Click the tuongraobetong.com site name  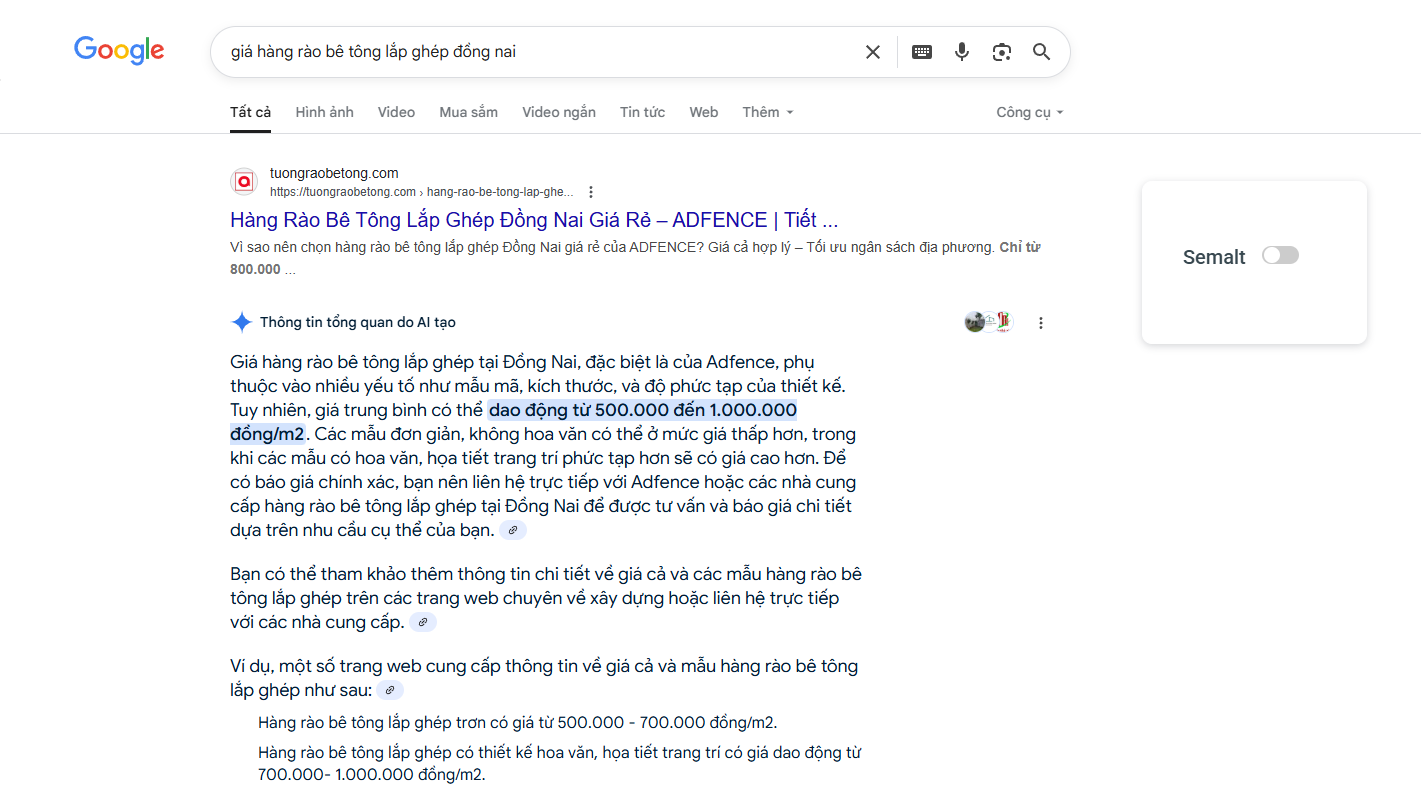pyautogui.click(x=334, y=173)
